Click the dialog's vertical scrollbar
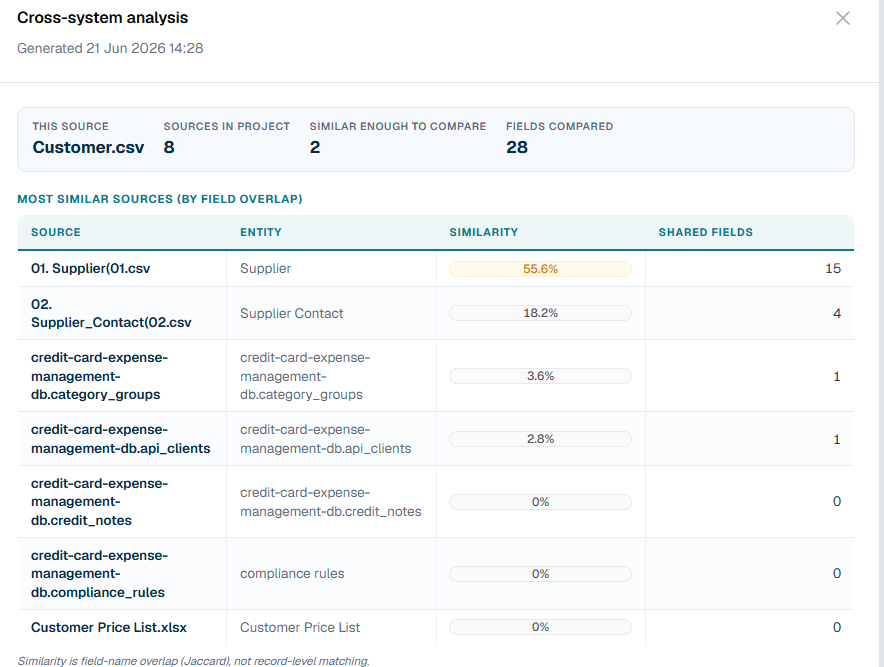This screenshot has height=667, width=884. [x=881, y=333]
